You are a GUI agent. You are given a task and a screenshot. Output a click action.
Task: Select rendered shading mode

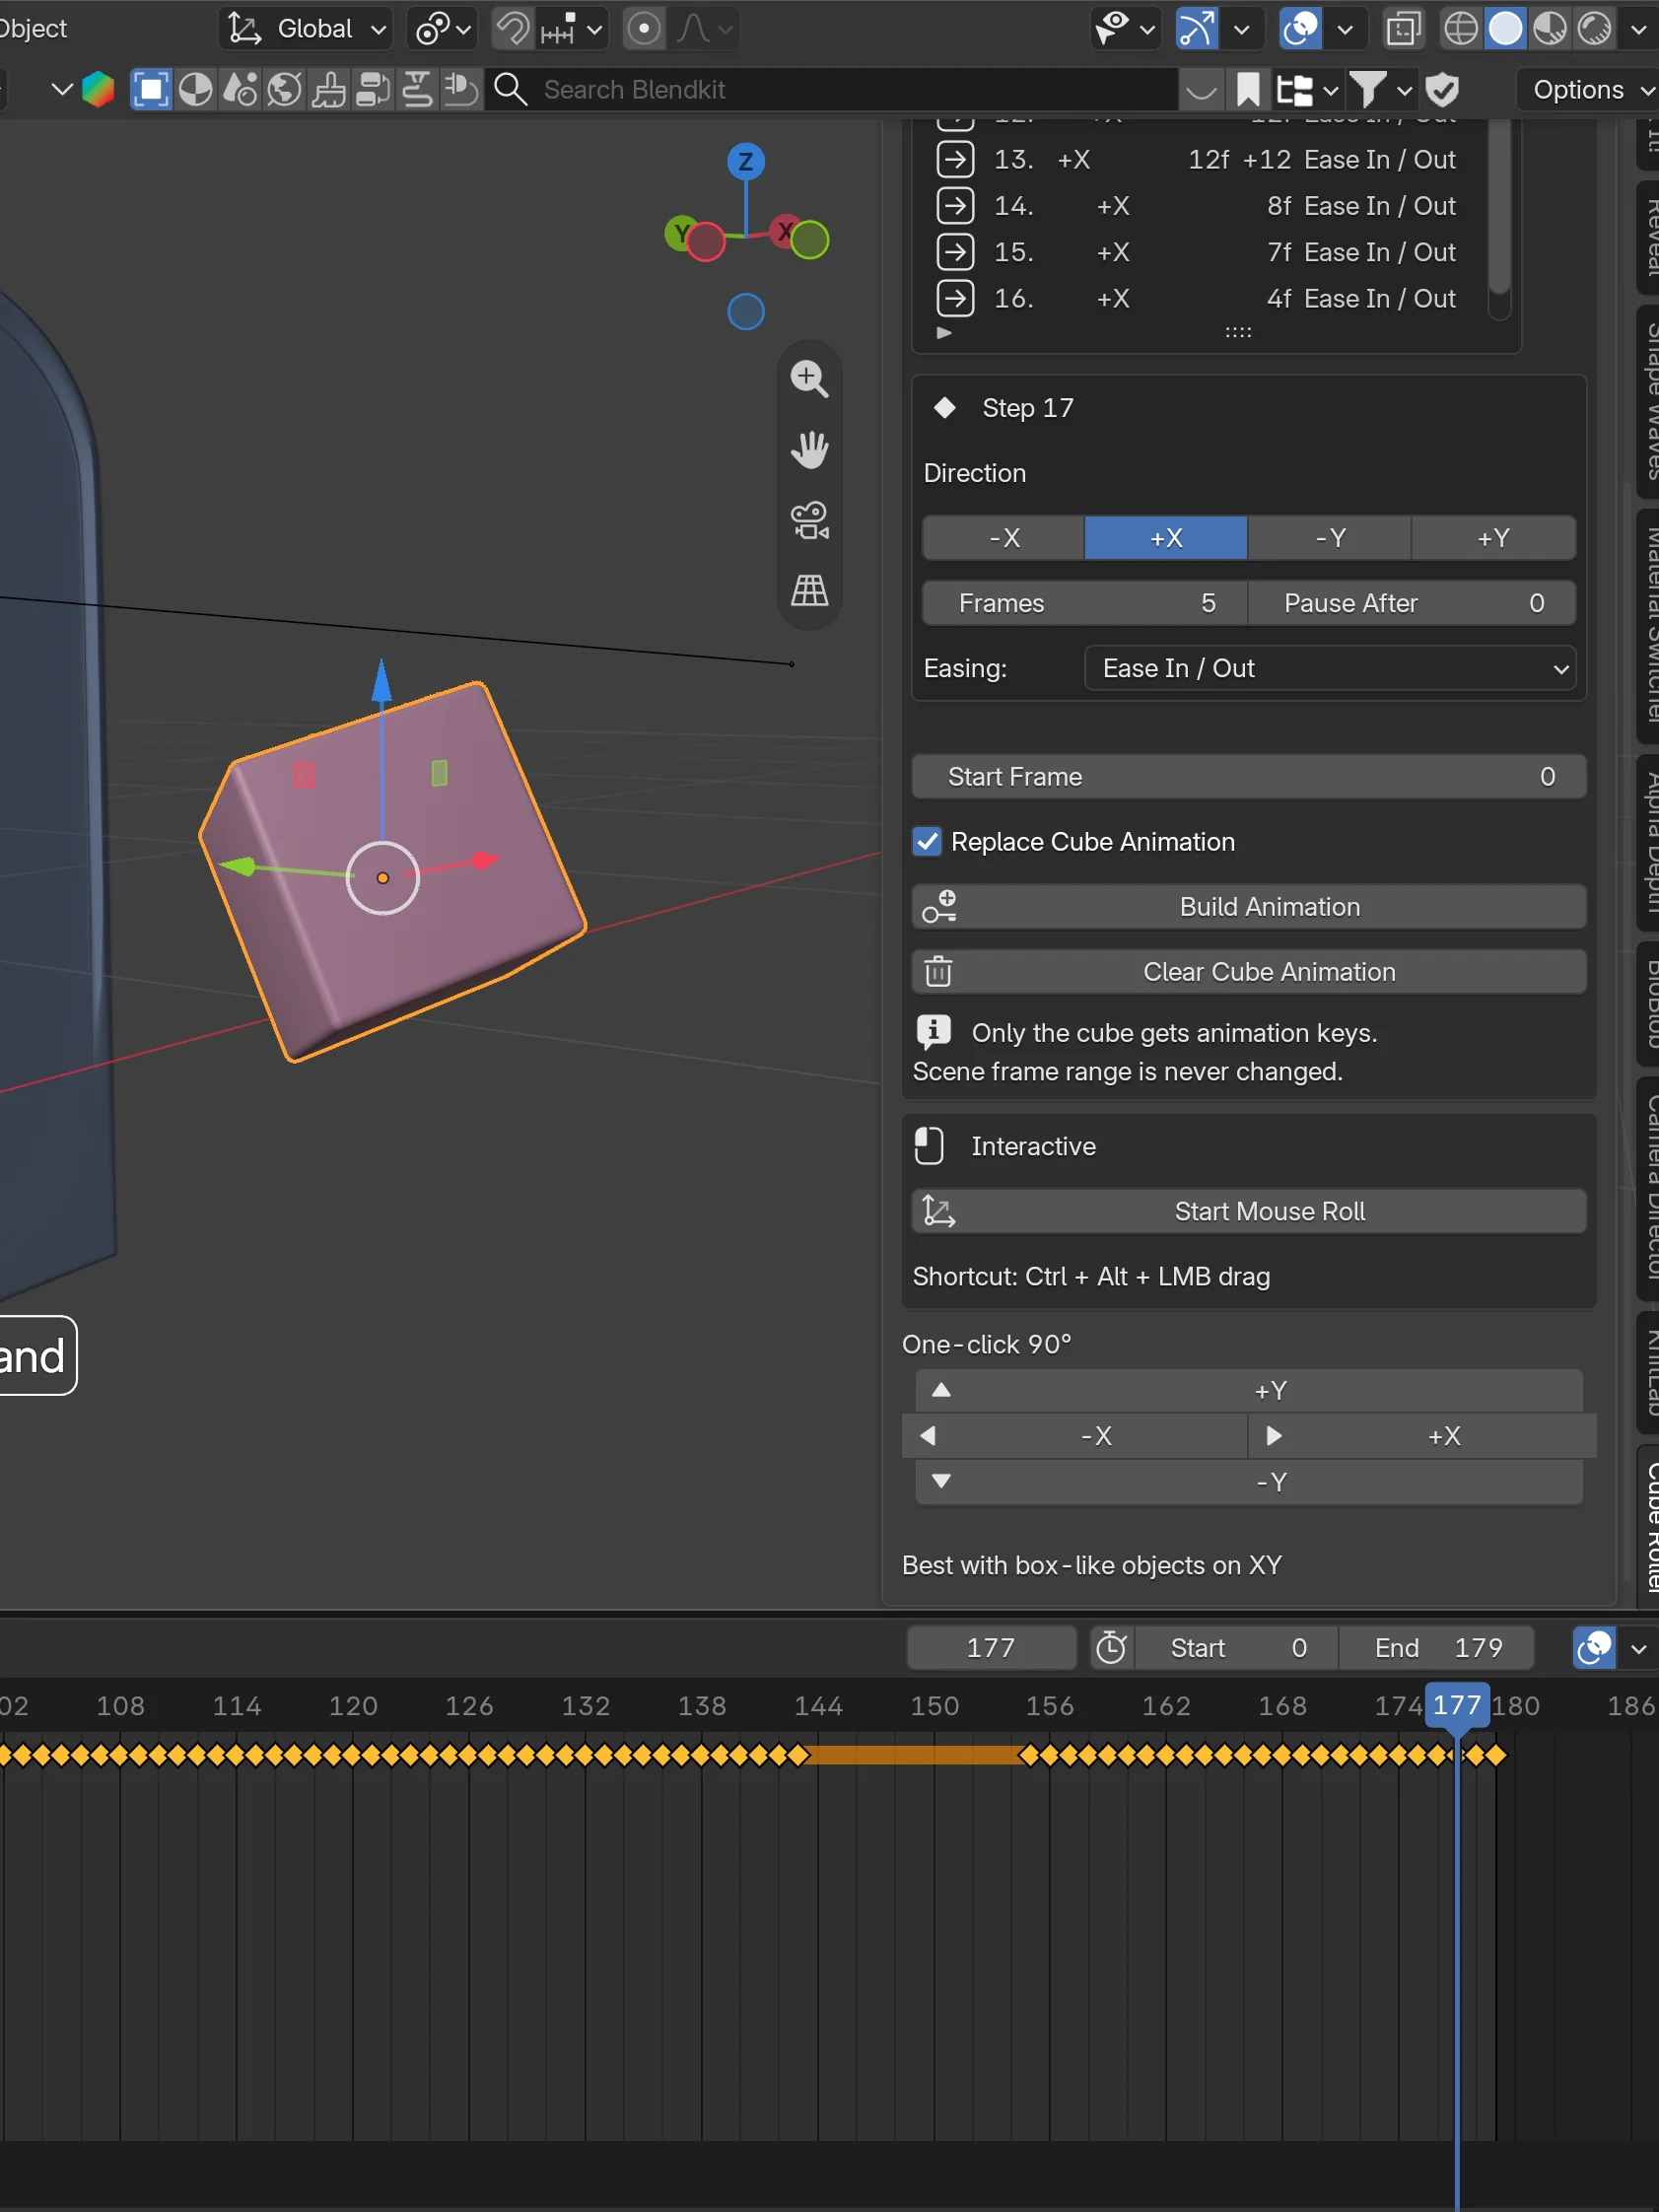tap(1593, 29)
